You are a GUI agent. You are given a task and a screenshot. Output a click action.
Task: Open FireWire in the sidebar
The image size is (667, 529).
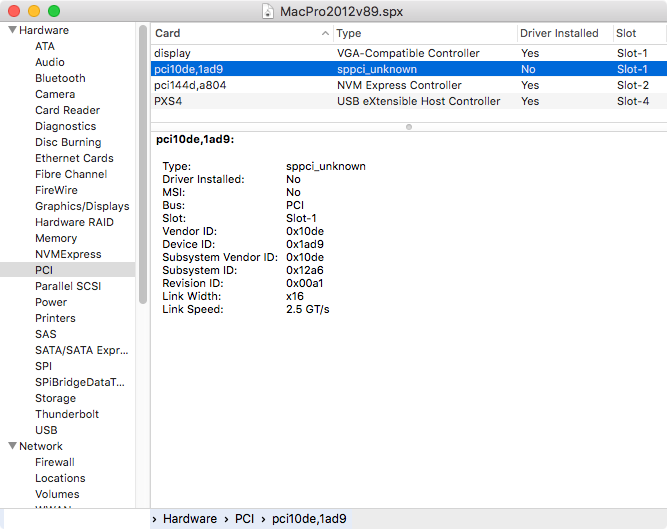tap(56, 190)
